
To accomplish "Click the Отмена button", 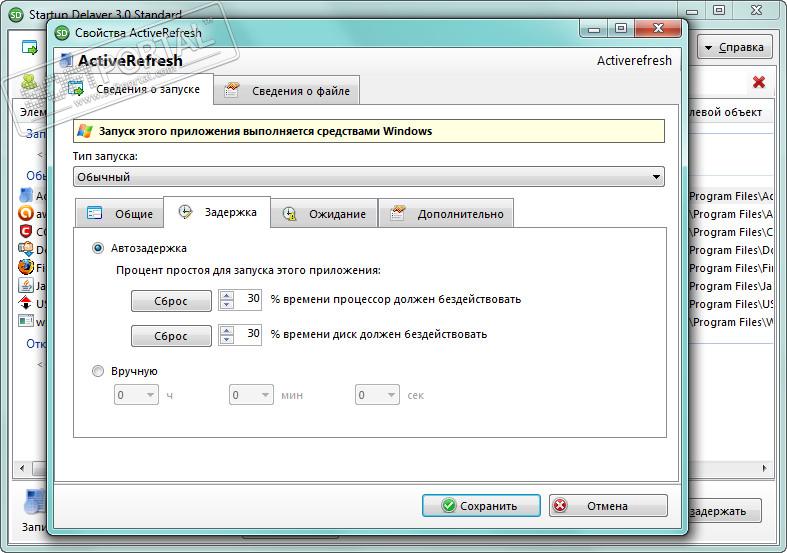I will click(x=608, y=505).
